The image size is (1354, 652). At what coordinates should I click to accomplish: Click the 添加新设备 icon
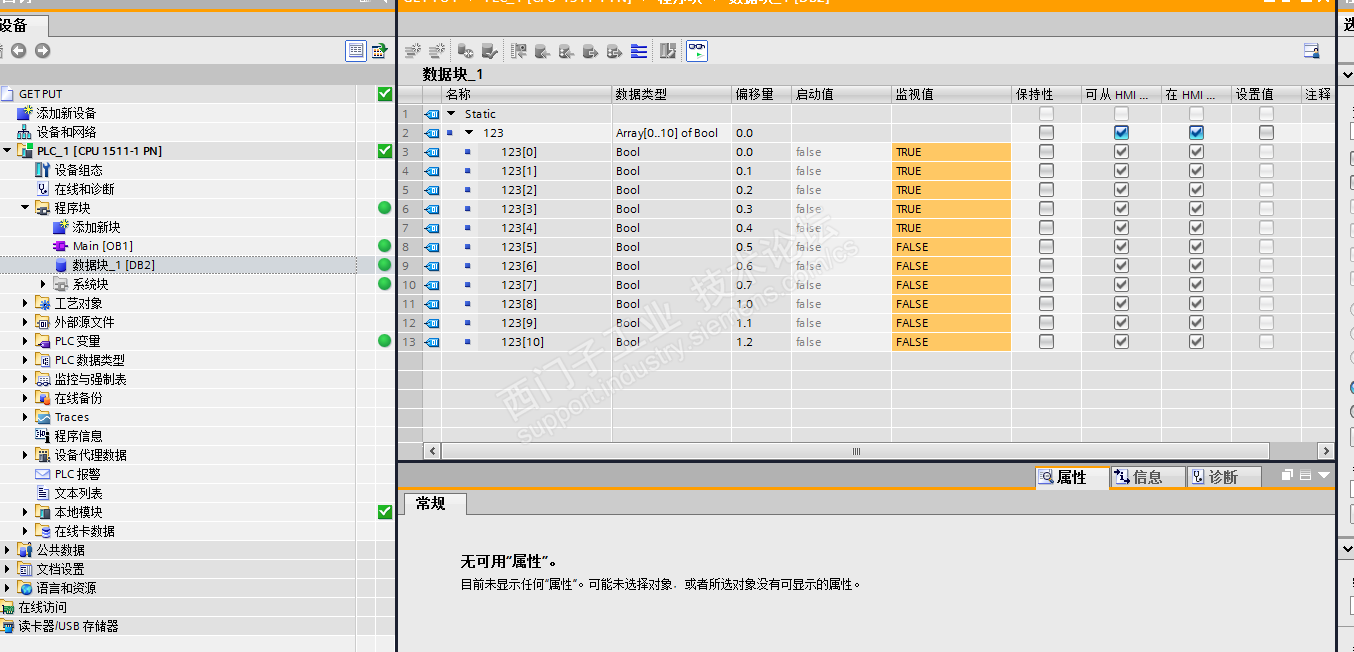click(25, 113)
